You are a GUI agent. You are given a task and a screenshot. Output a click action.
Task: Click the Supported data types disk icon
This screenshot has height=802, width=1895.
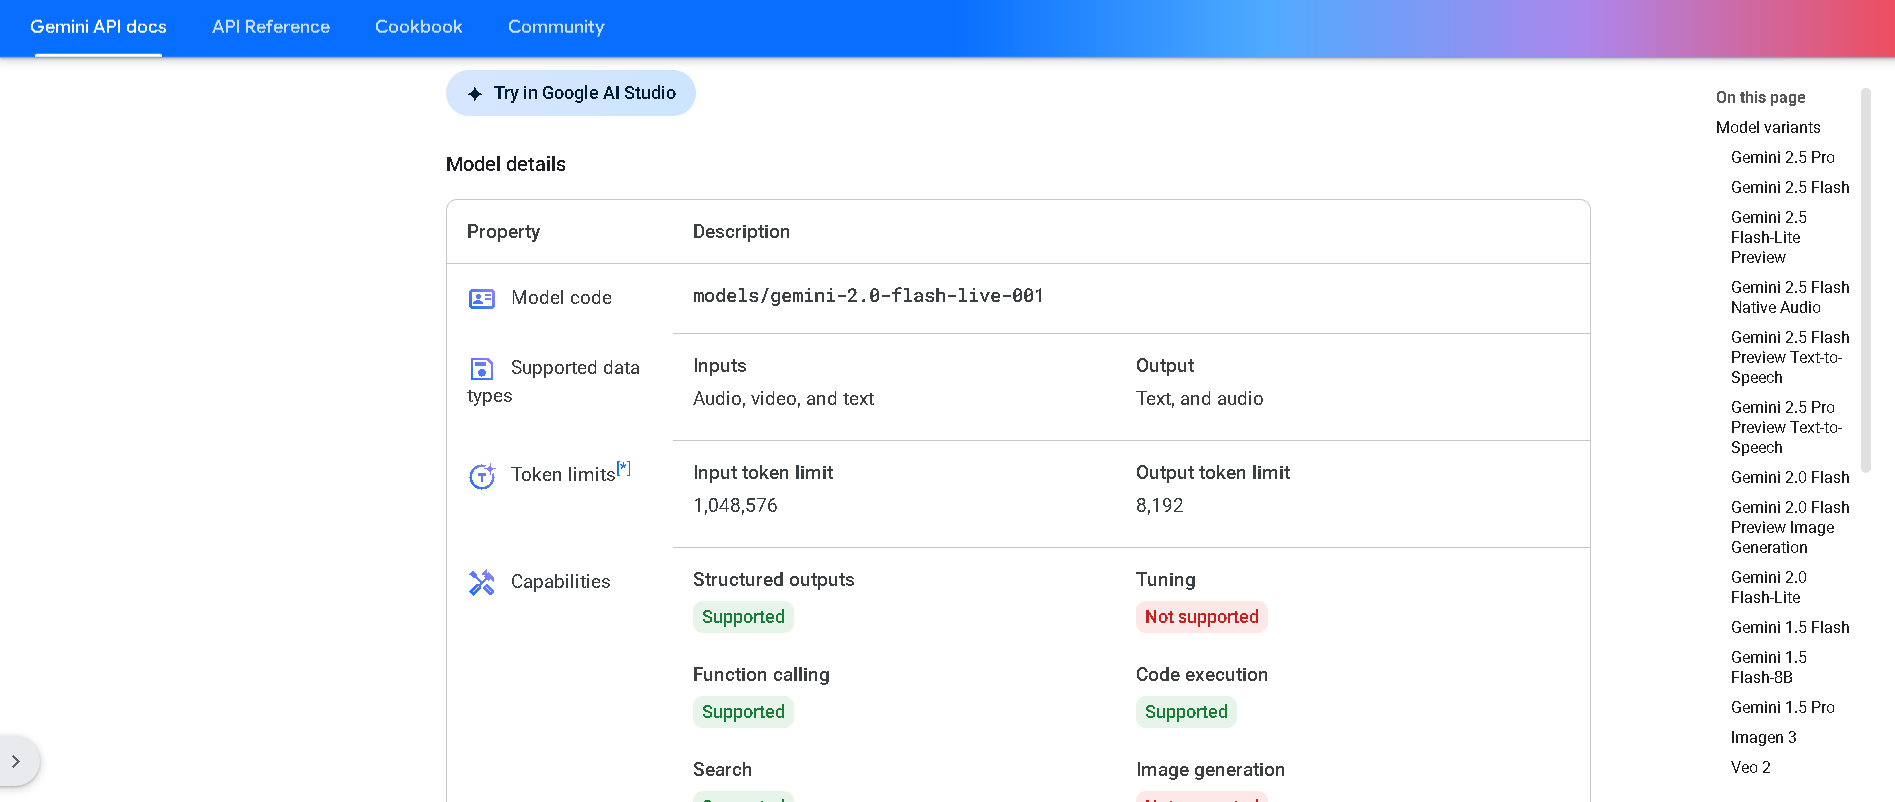[482, 369]
